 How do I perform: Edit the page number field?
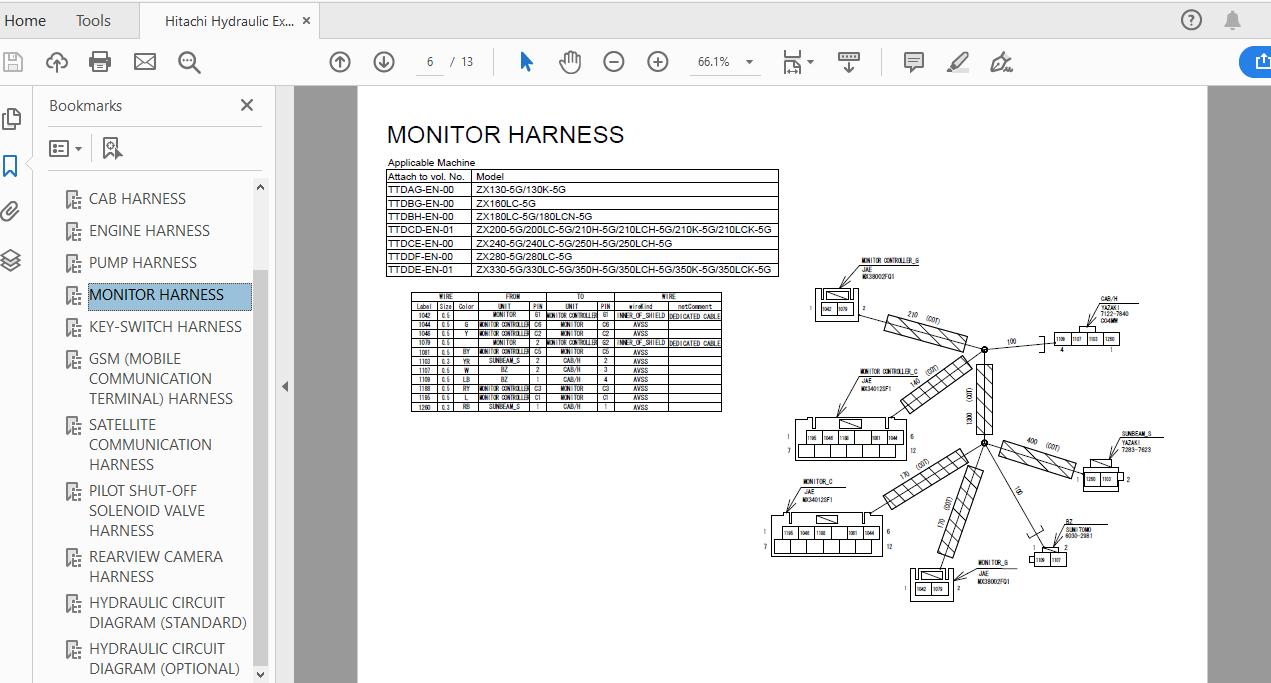click(430, 62)
